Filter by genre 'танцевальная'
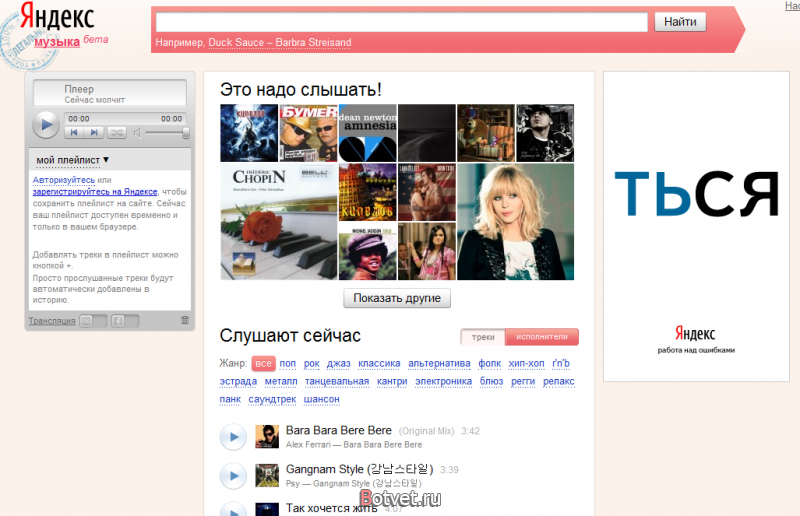This screenshot has width=800, height=516. click(x=337, y=381)
